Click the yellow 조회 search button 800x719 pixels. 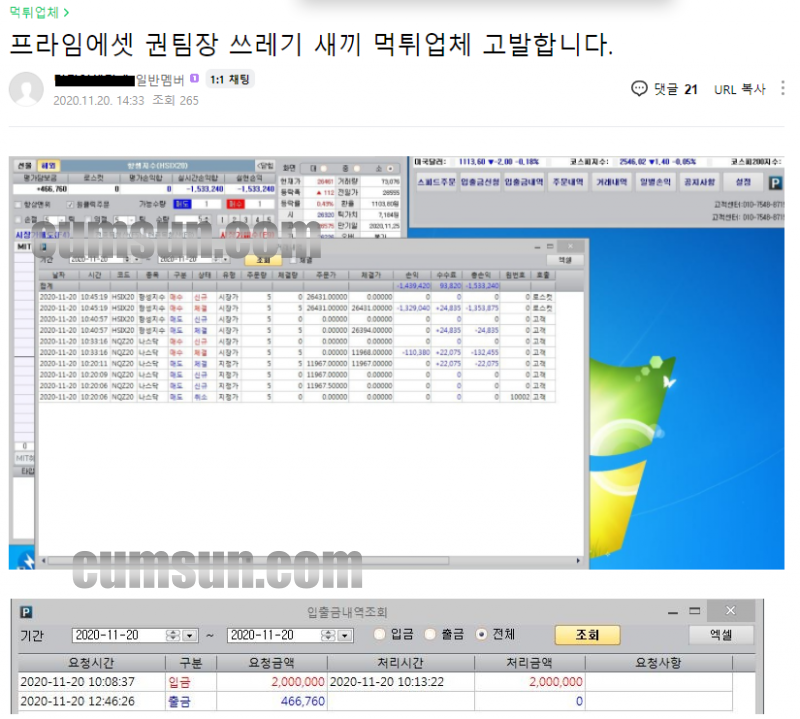587,635
